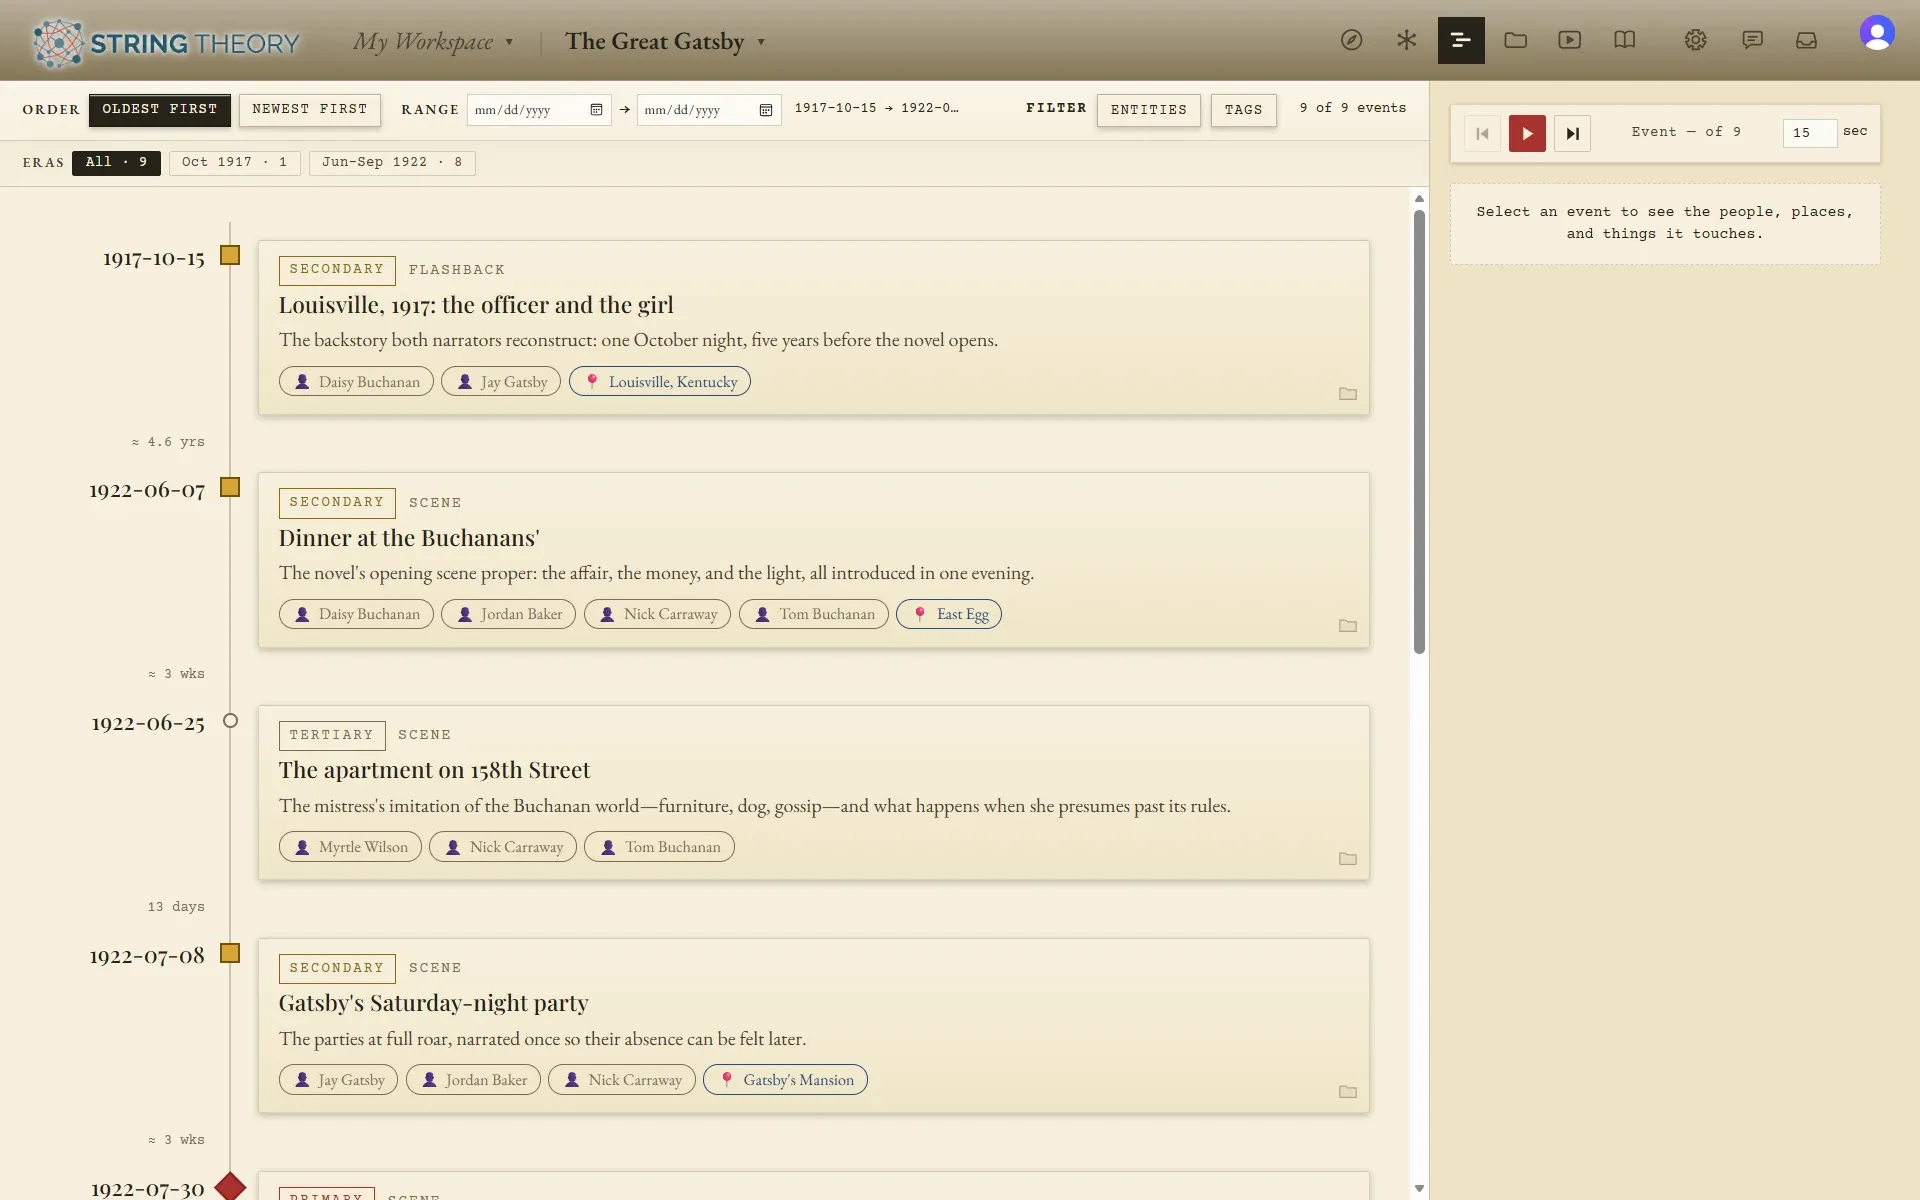Click folder icon on Louisville 1917 card

click(x=1348, y=393)
